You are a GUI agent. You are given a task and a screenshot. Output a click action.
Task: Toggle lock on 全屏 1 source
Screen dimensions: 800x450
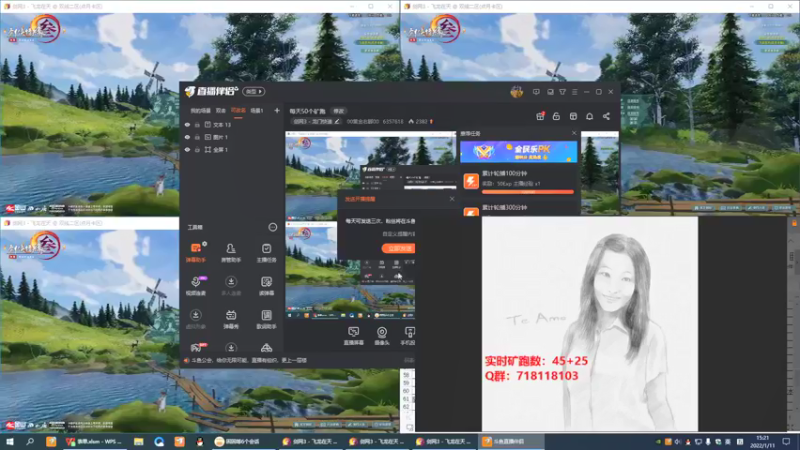point(197,149)
